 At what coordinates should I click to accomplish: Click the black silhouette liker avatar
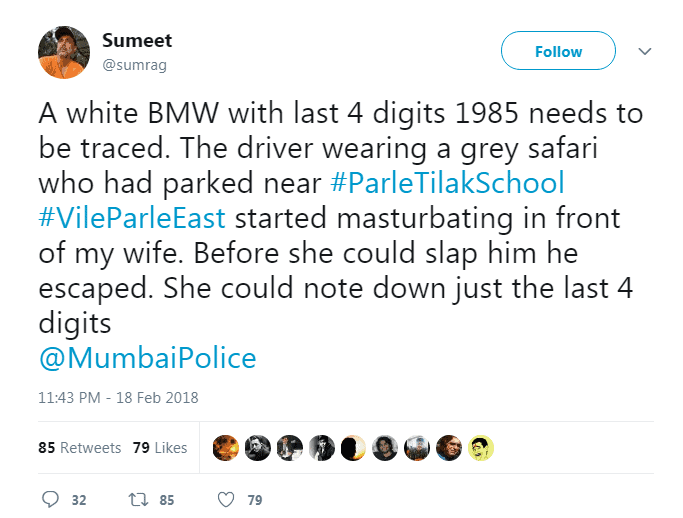353,448
